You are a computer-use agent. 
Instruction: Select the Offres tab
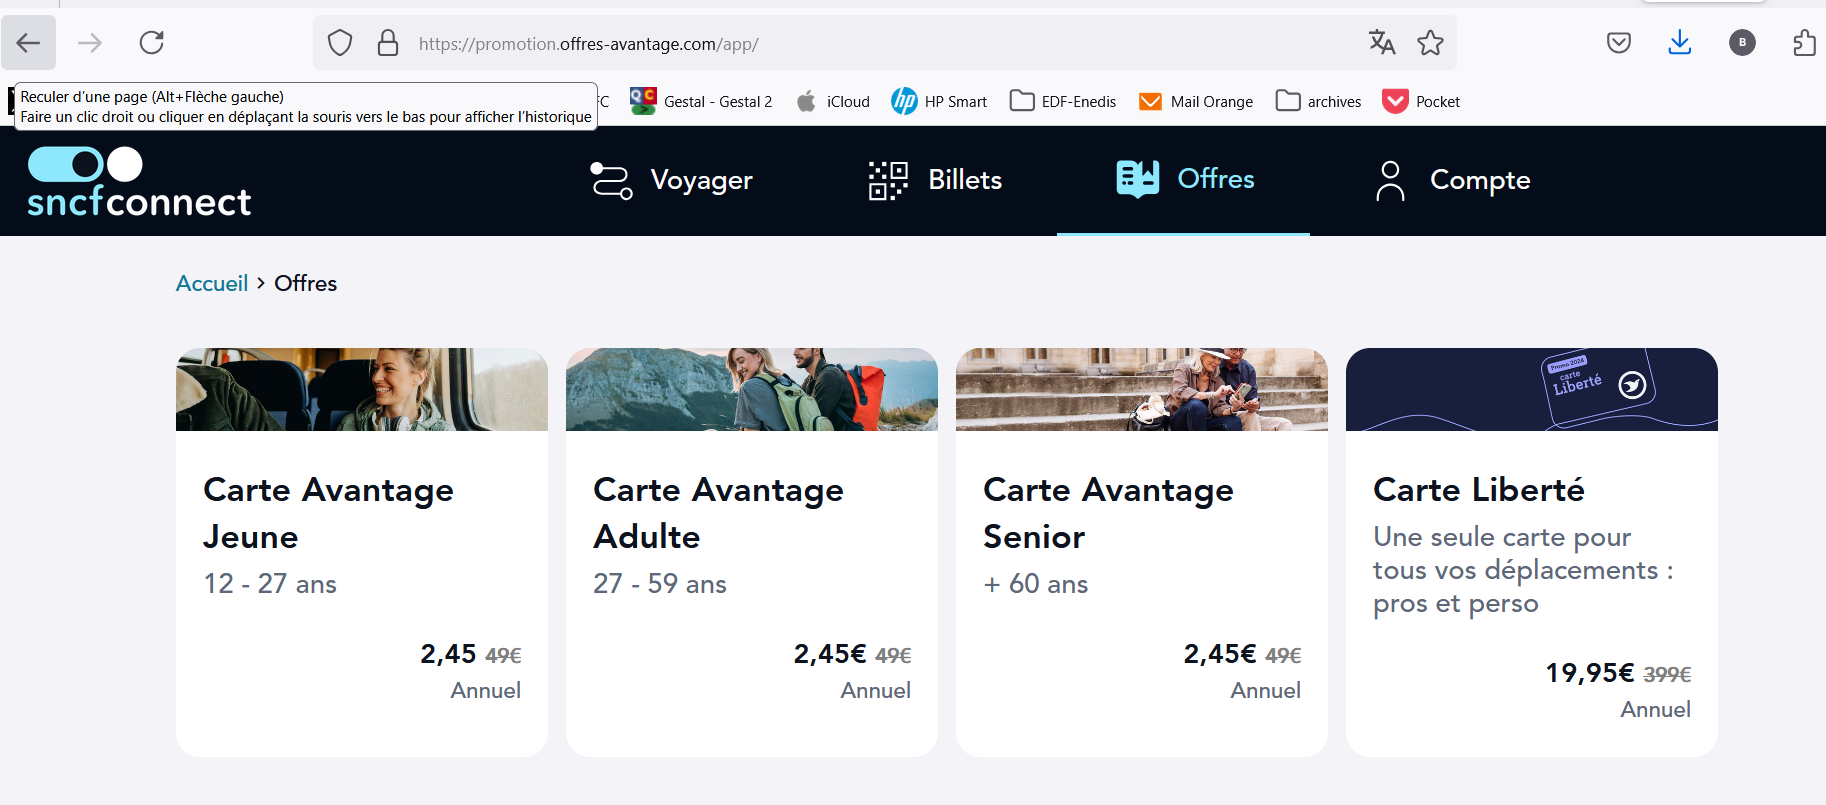pyautogui.click(x=1184, y=179)
